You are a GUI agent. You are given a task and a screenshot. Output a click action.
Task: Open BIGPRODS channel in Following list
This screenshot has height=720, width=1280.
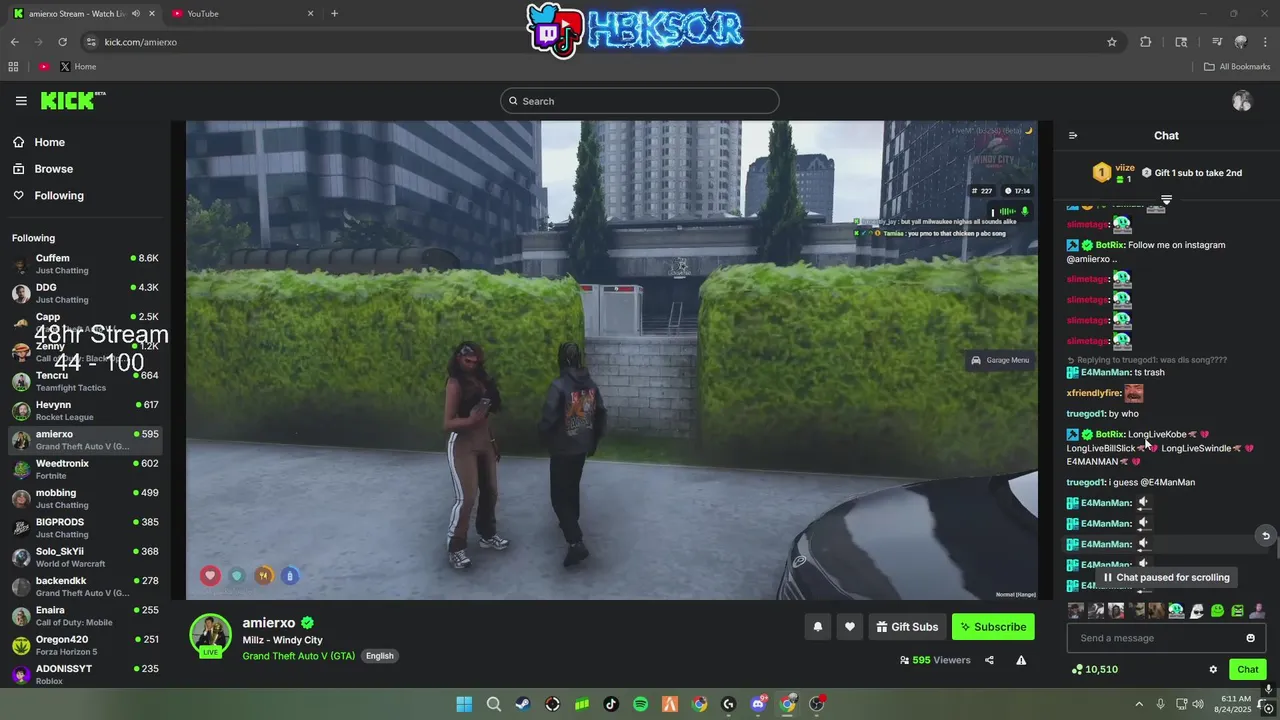click(x=85, y=528)
